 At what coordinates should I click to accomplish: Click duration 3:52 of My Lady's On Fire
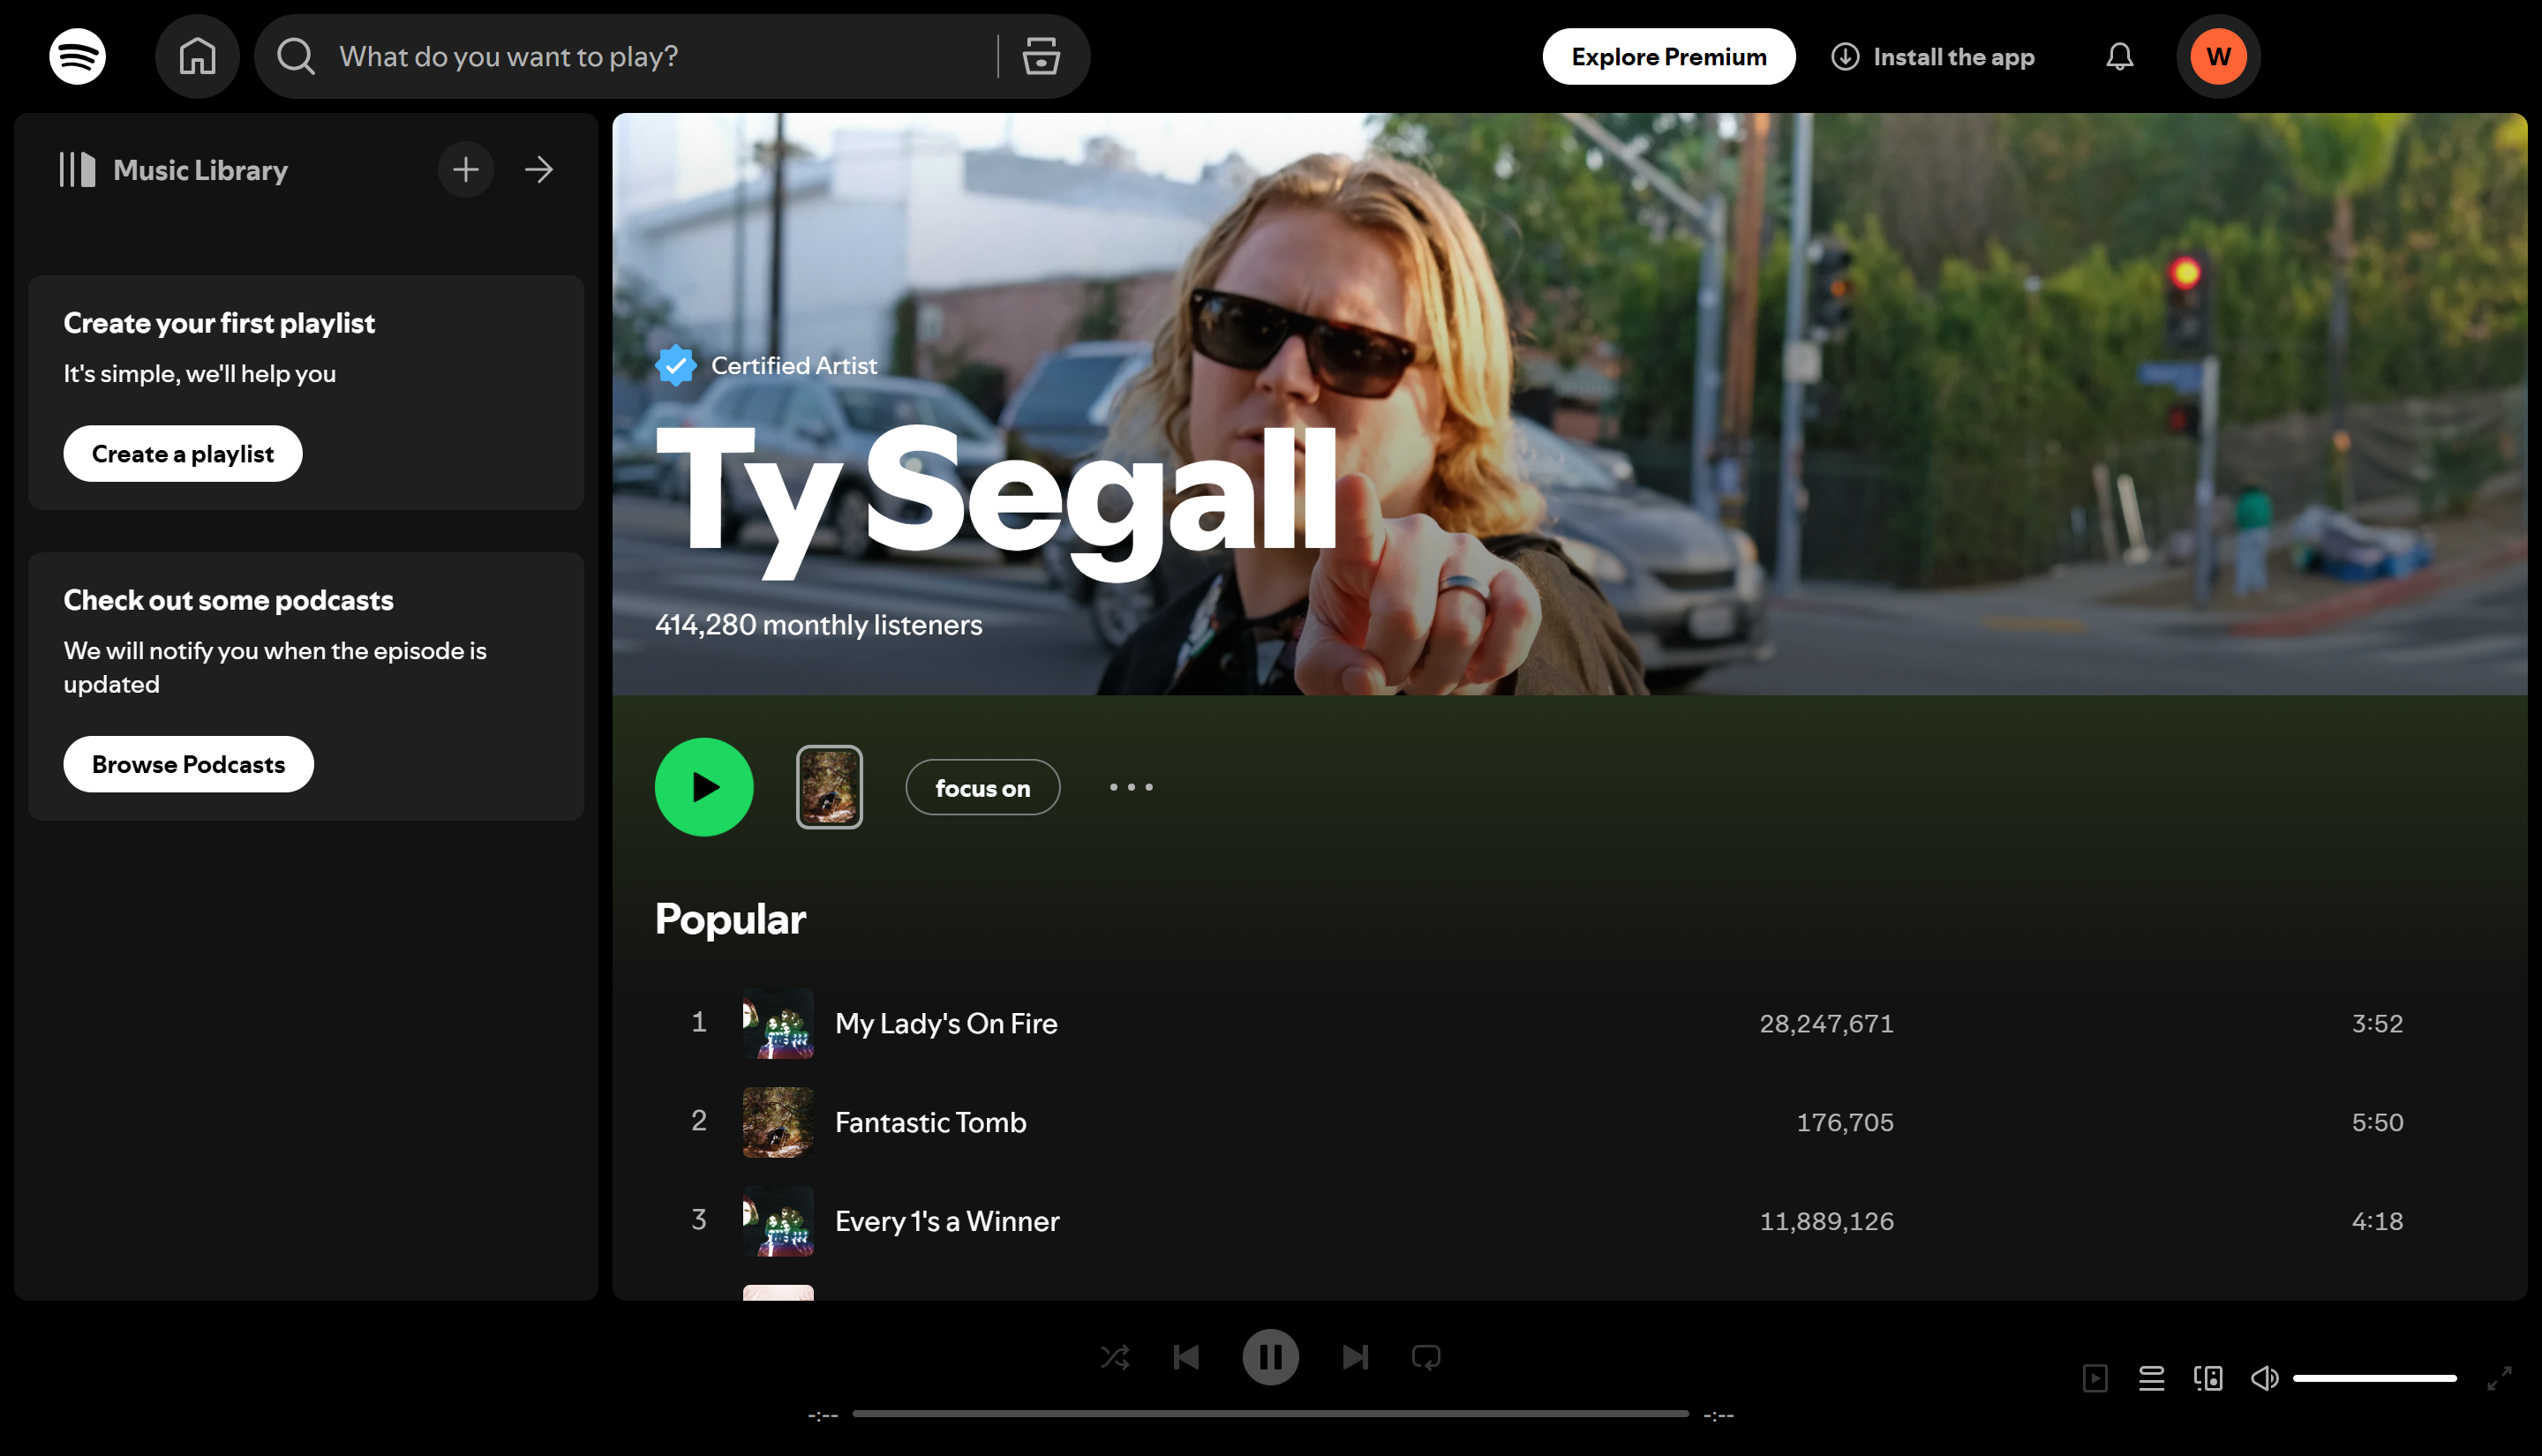pos(2377,1024)
